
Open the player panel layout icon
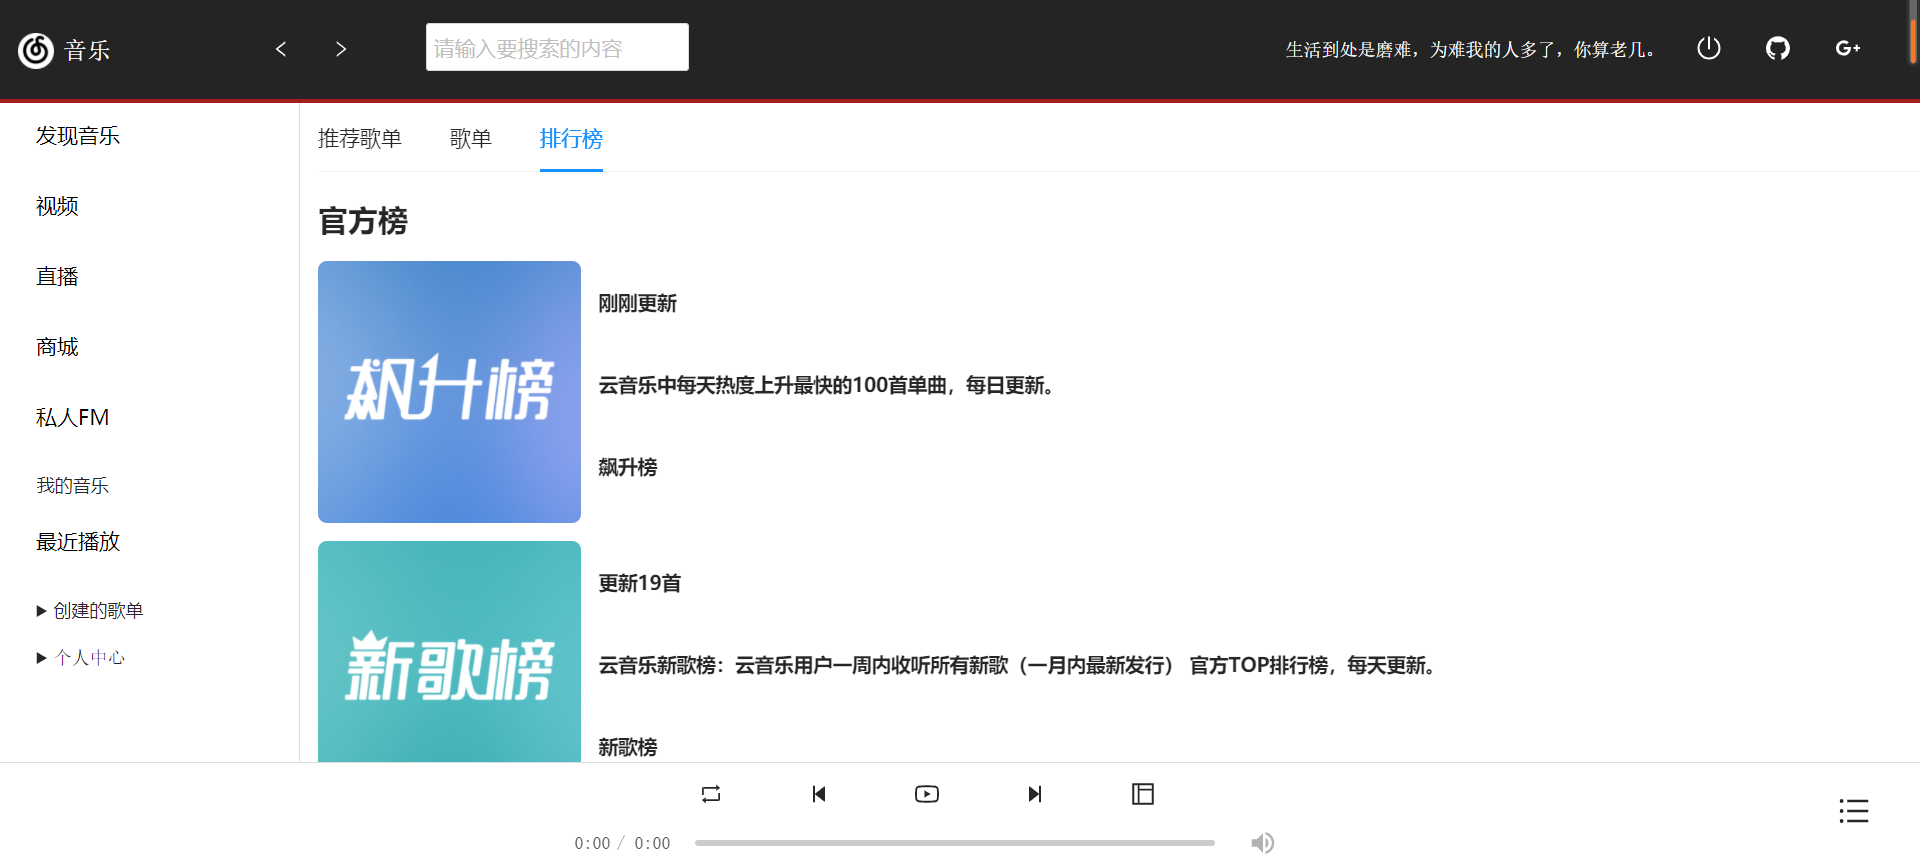[1143, 794]
